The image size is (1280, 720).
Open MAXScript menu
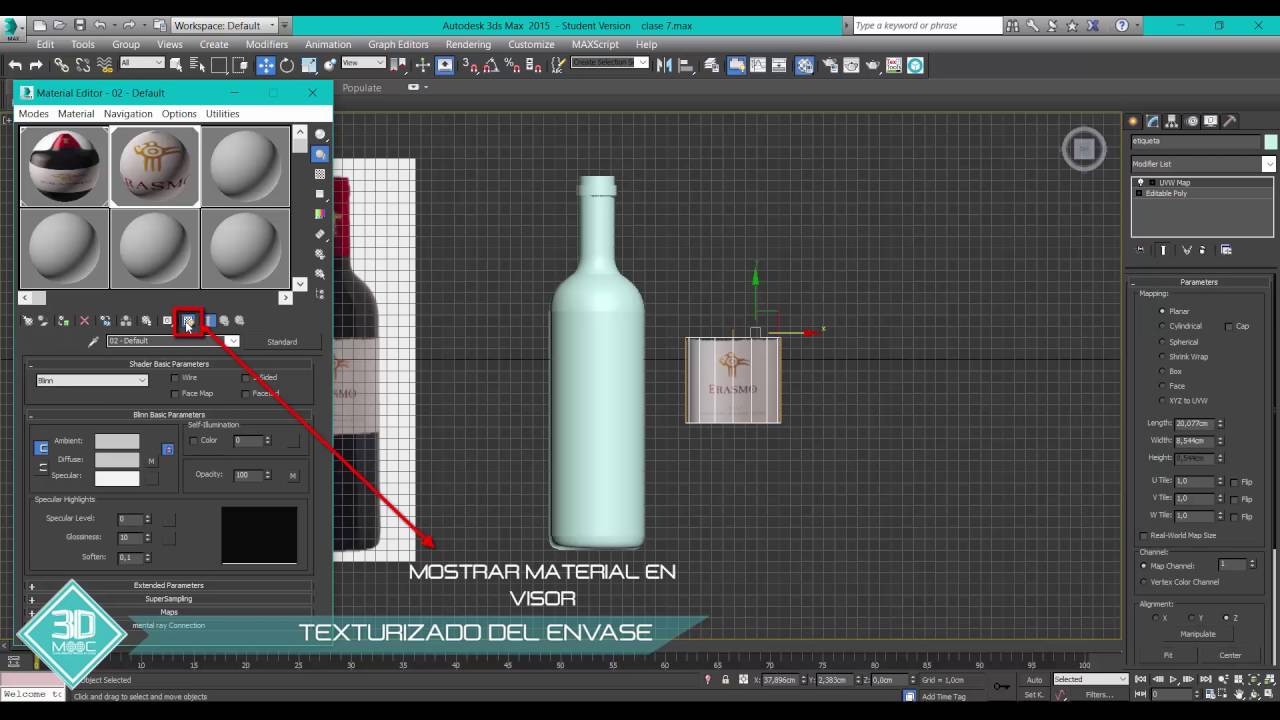click(595, 44)
